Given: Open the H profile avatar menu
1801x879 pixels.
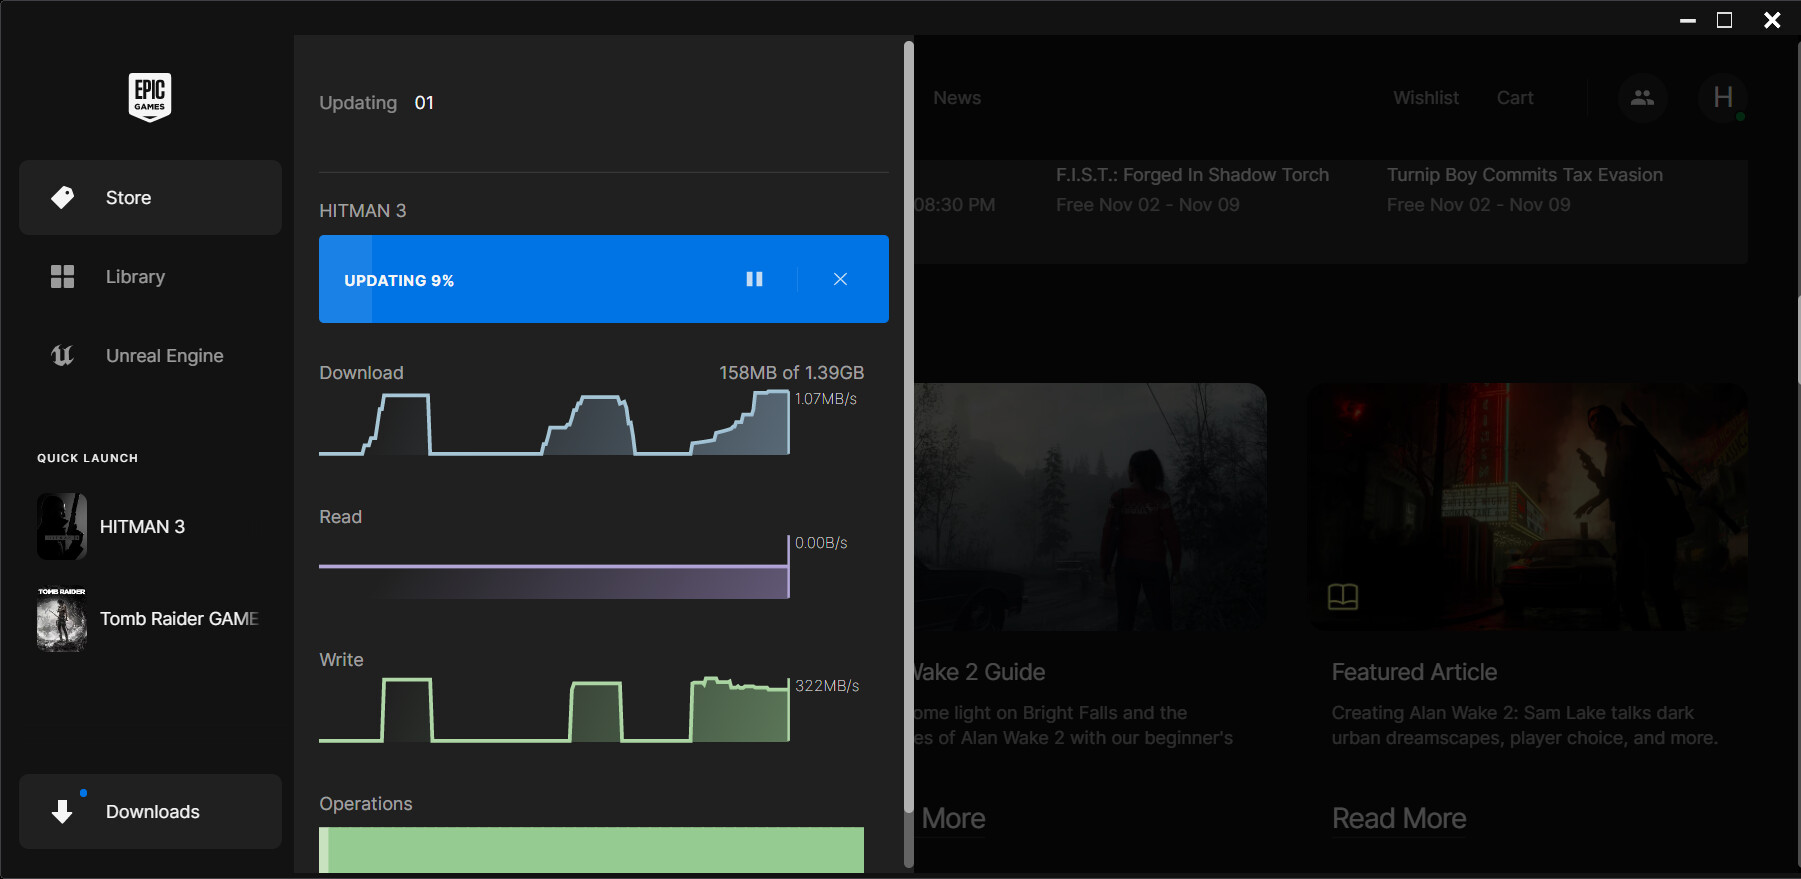Looking at the screenshot, I should point(1722,98).
